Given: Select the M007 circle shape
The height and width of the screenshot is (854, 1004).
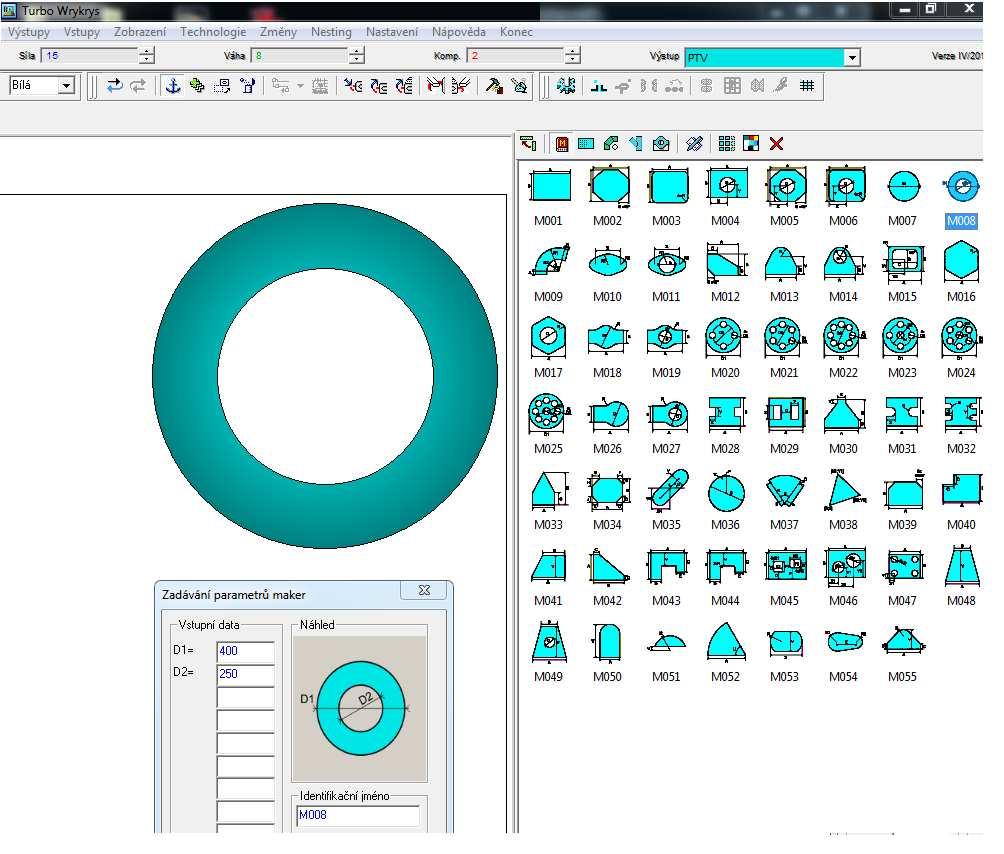Looking at the screenshot, I should coord(903,187).
